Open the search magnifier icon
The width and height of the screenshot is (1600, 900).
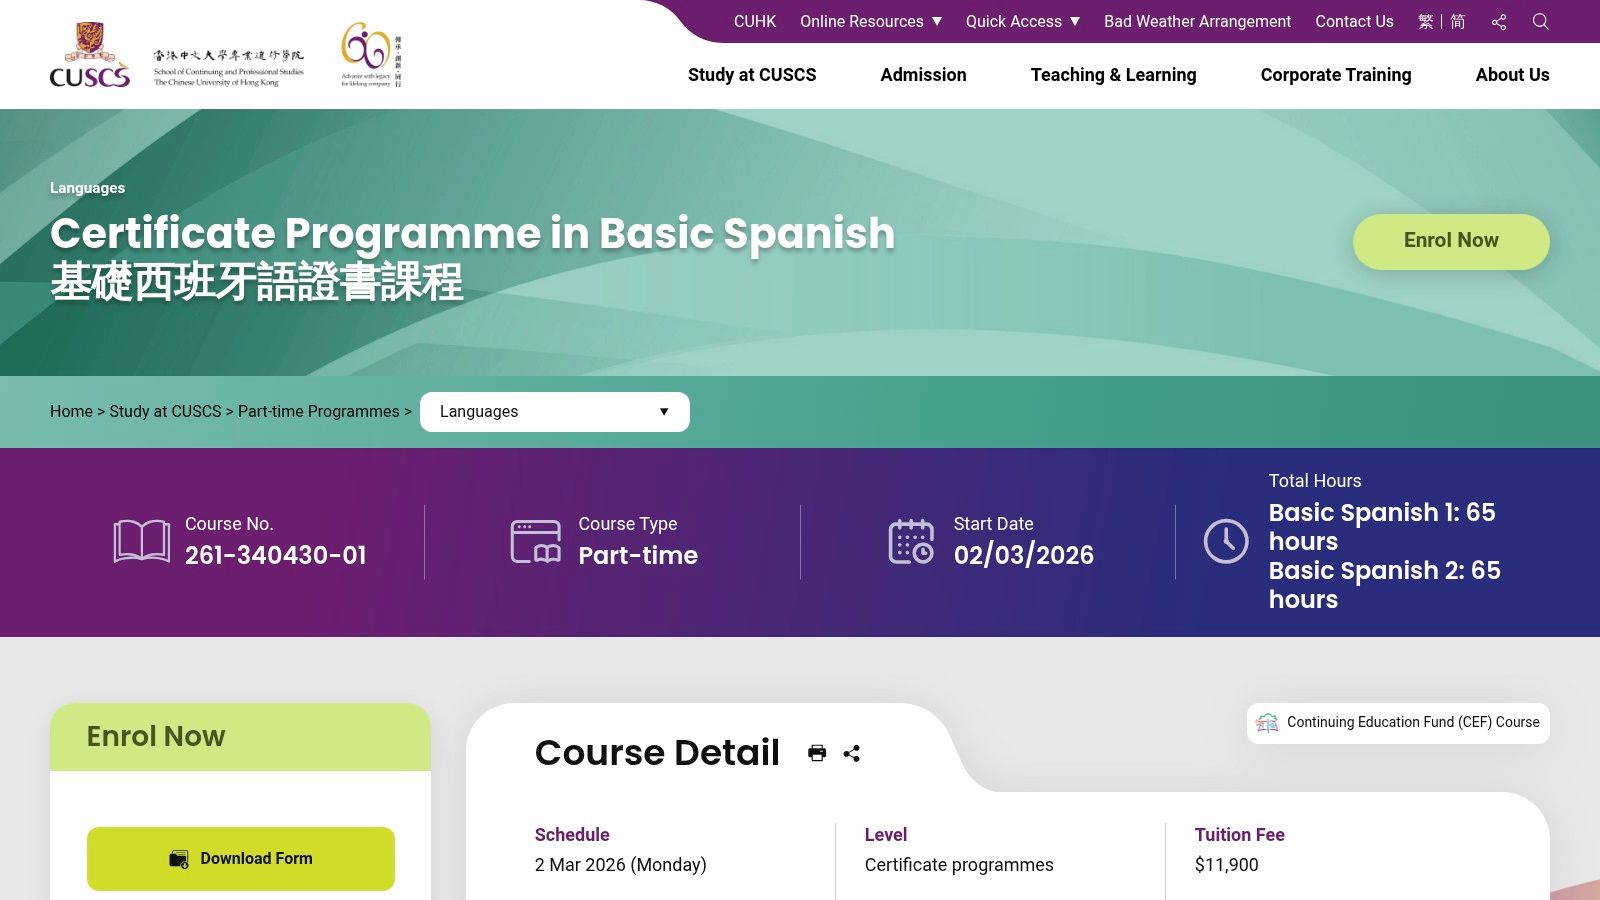pyautogui.click(x=1540, y=22)
